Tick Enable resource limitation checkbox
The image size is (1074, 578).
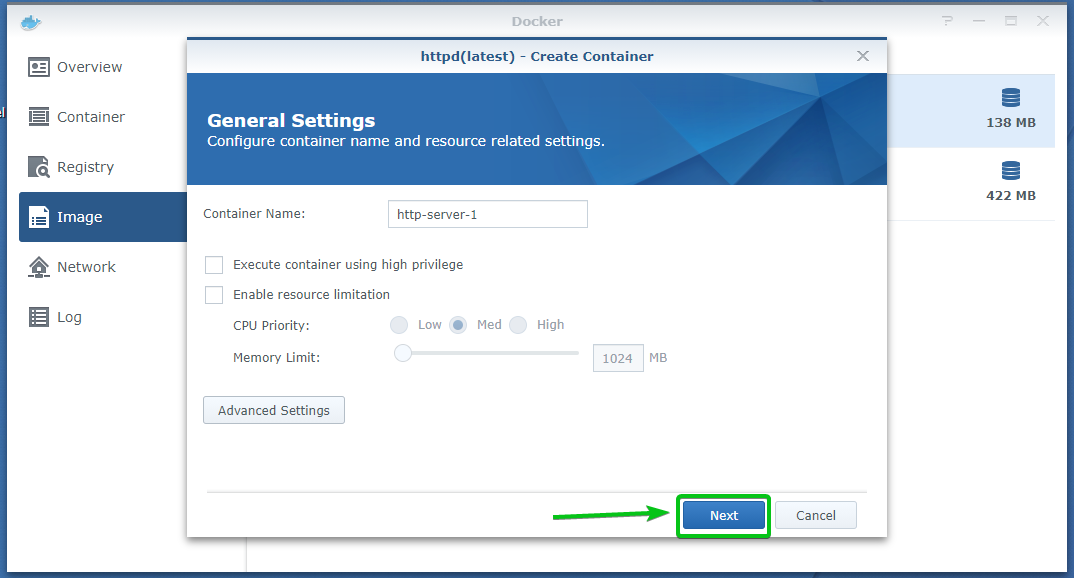[x=214, y=295]
